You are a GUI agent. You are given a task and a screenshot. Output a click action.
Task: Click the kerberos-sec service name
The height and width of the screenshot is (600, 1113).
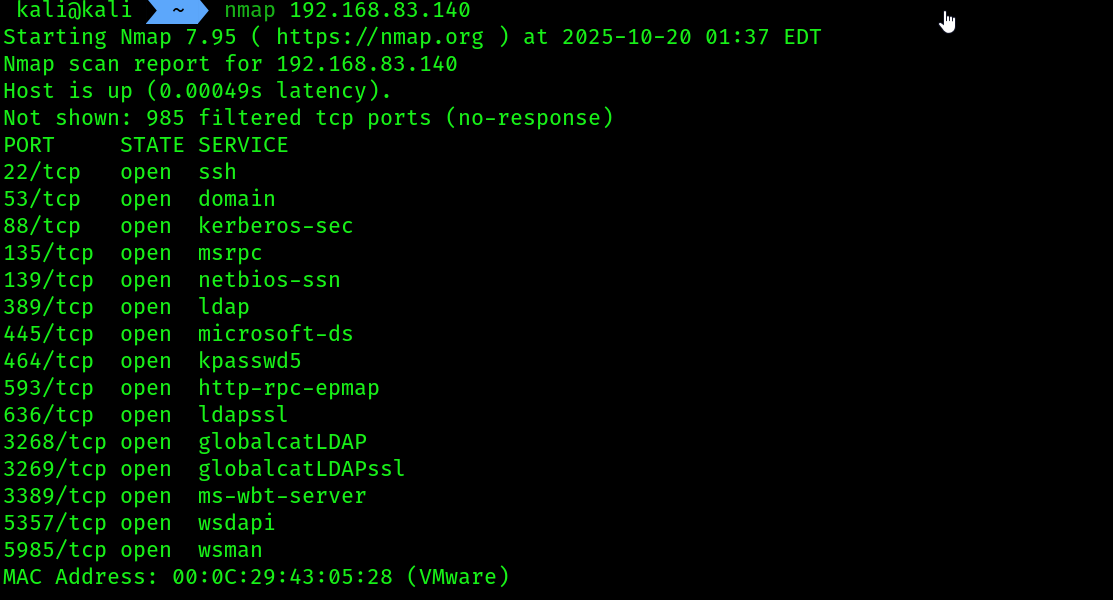(275, 226)
